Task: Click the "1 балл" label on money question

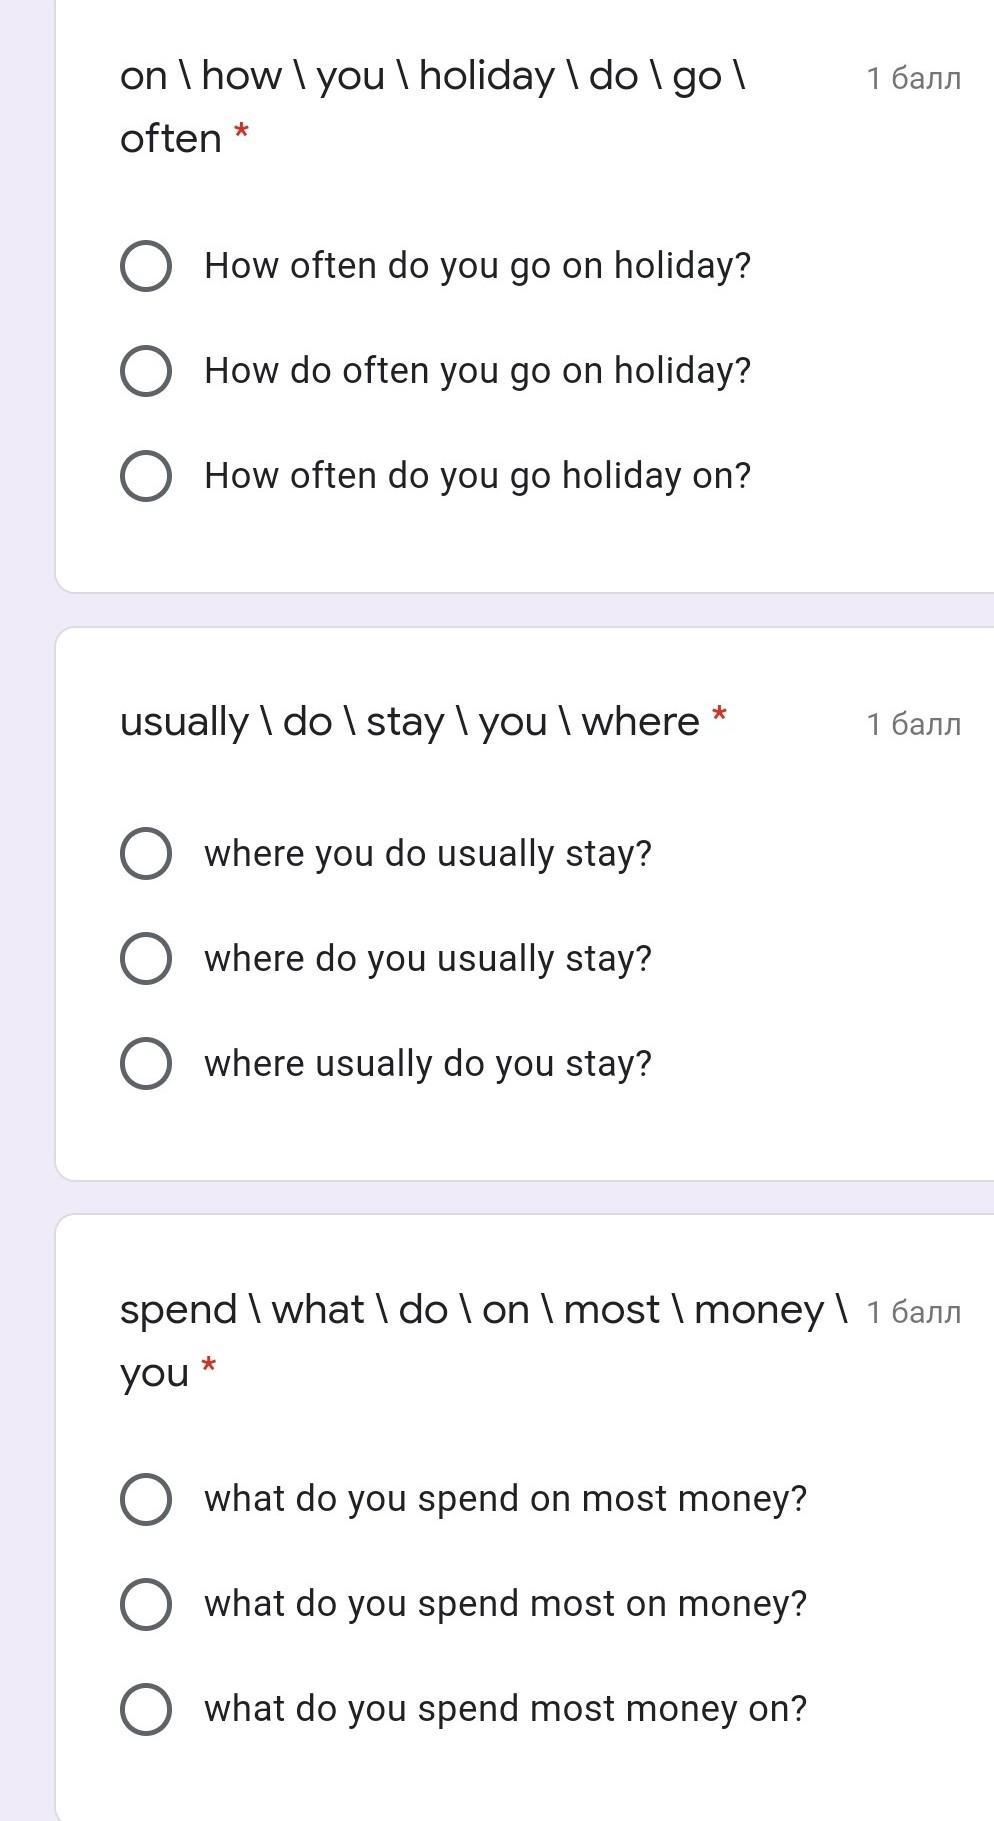Action: (913, 1312)
